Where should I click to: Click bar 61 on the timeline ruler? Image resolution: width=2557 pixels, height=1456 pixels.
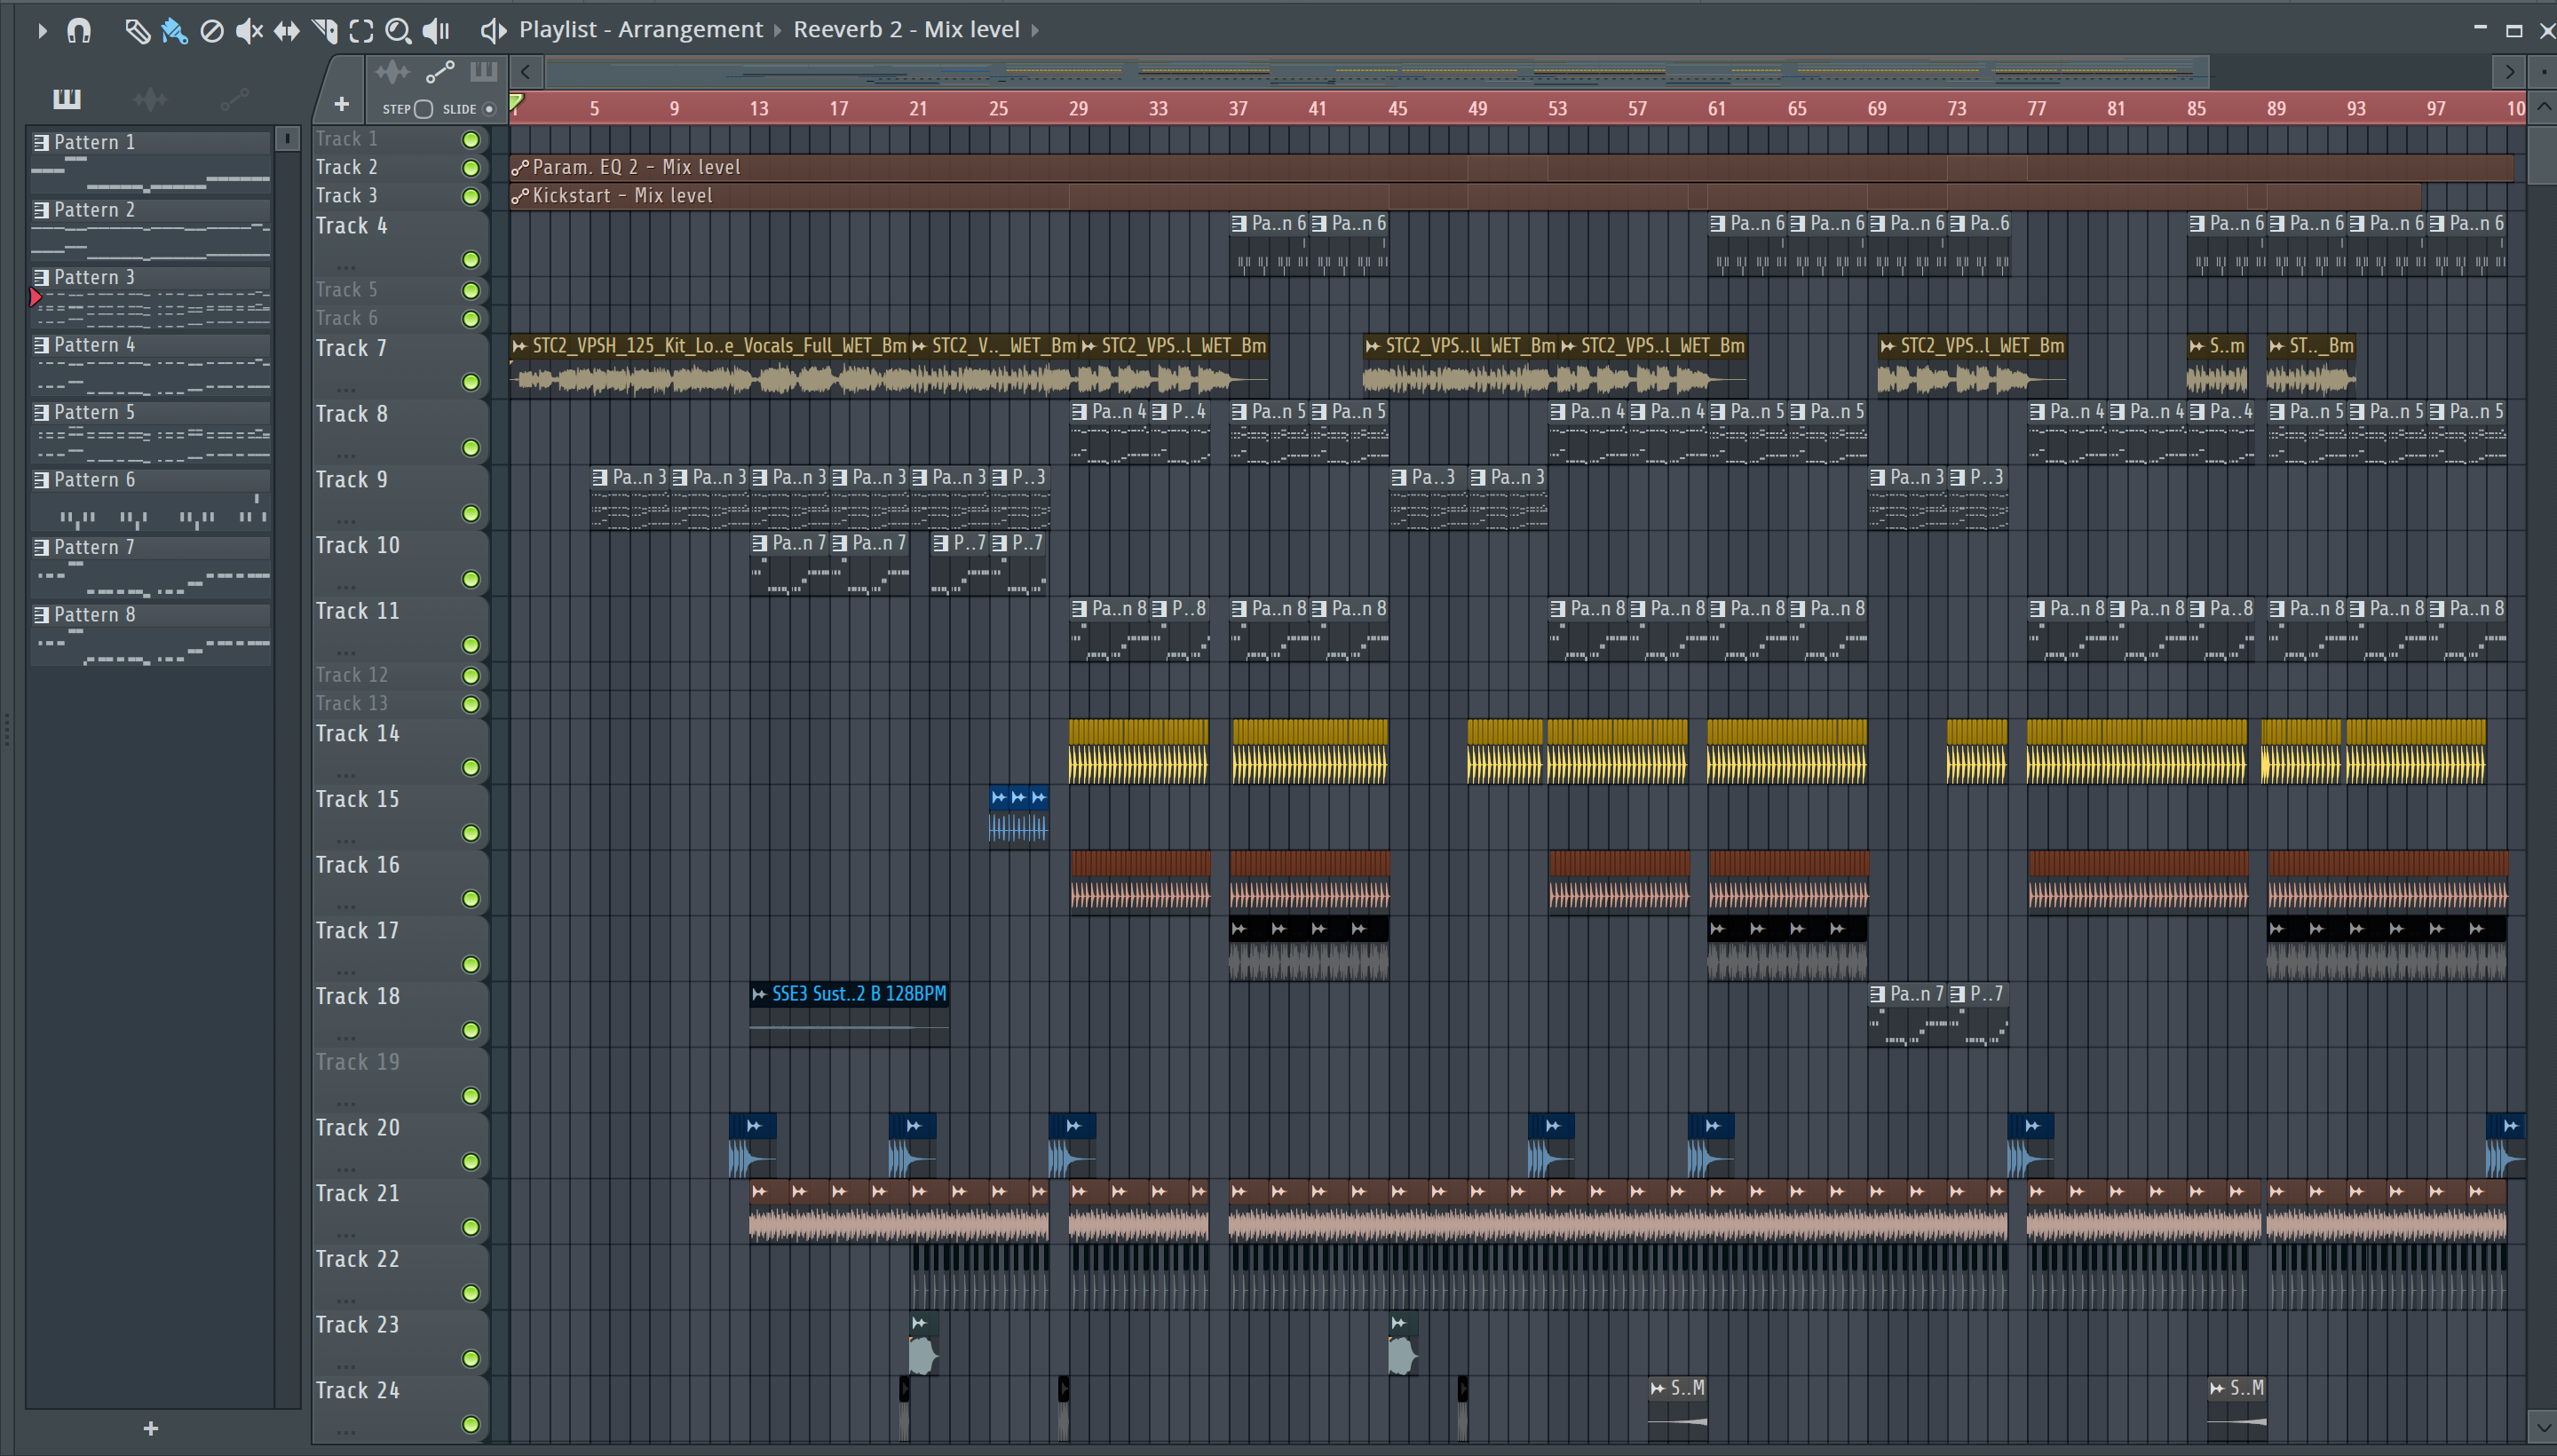click(1716, 108)
